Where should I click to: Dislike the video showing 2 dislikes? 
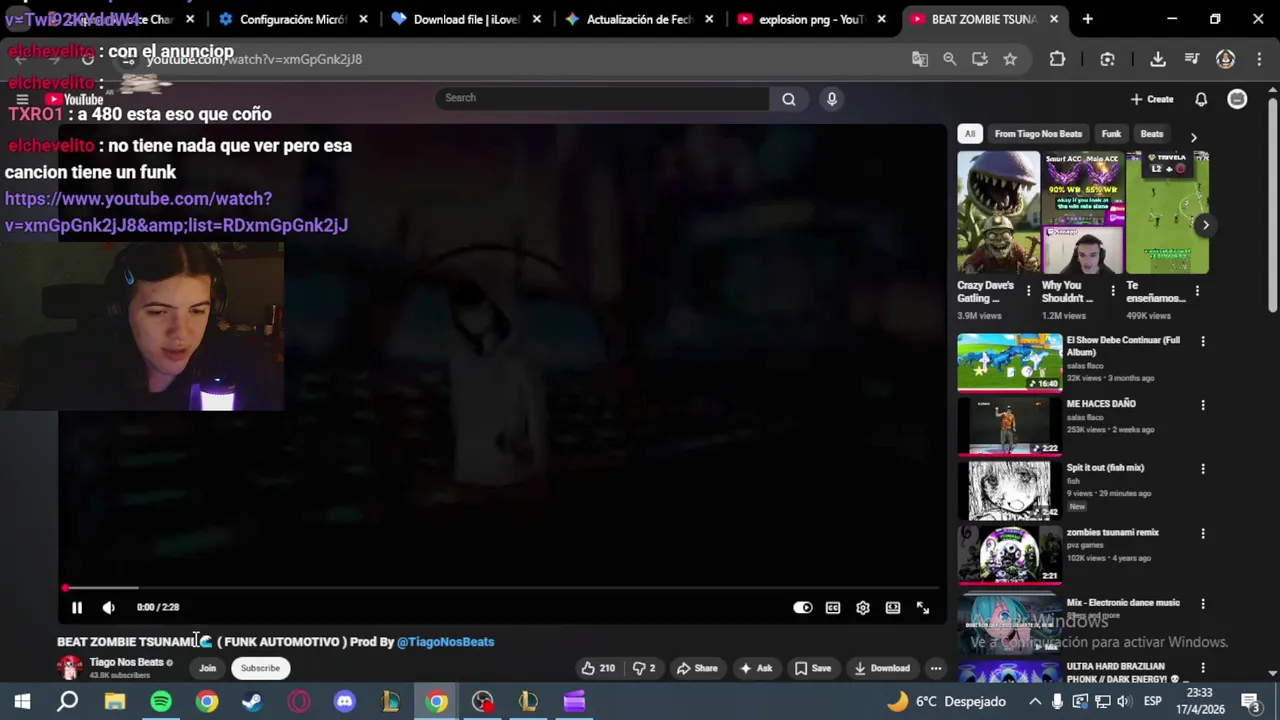pos(644,668)
